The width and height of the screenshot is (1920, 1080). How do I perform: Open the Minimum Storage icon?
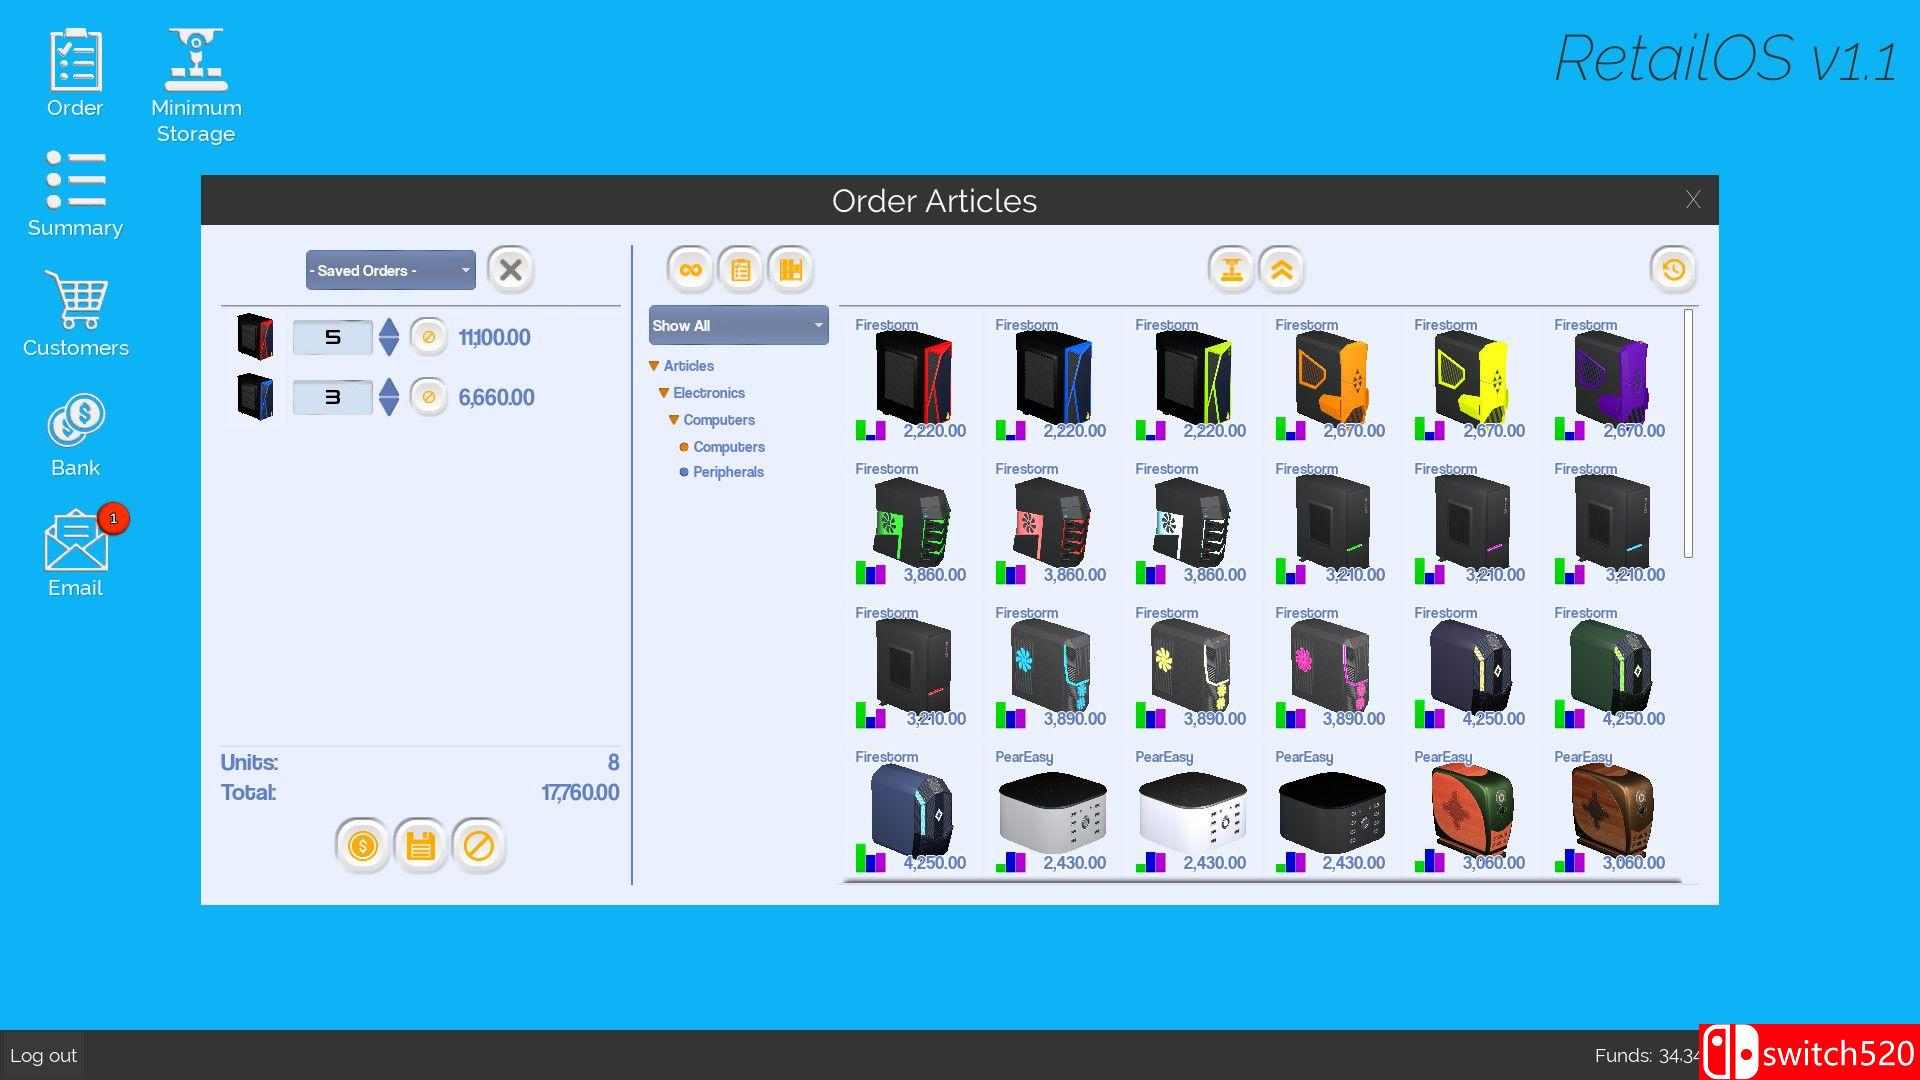196,85
